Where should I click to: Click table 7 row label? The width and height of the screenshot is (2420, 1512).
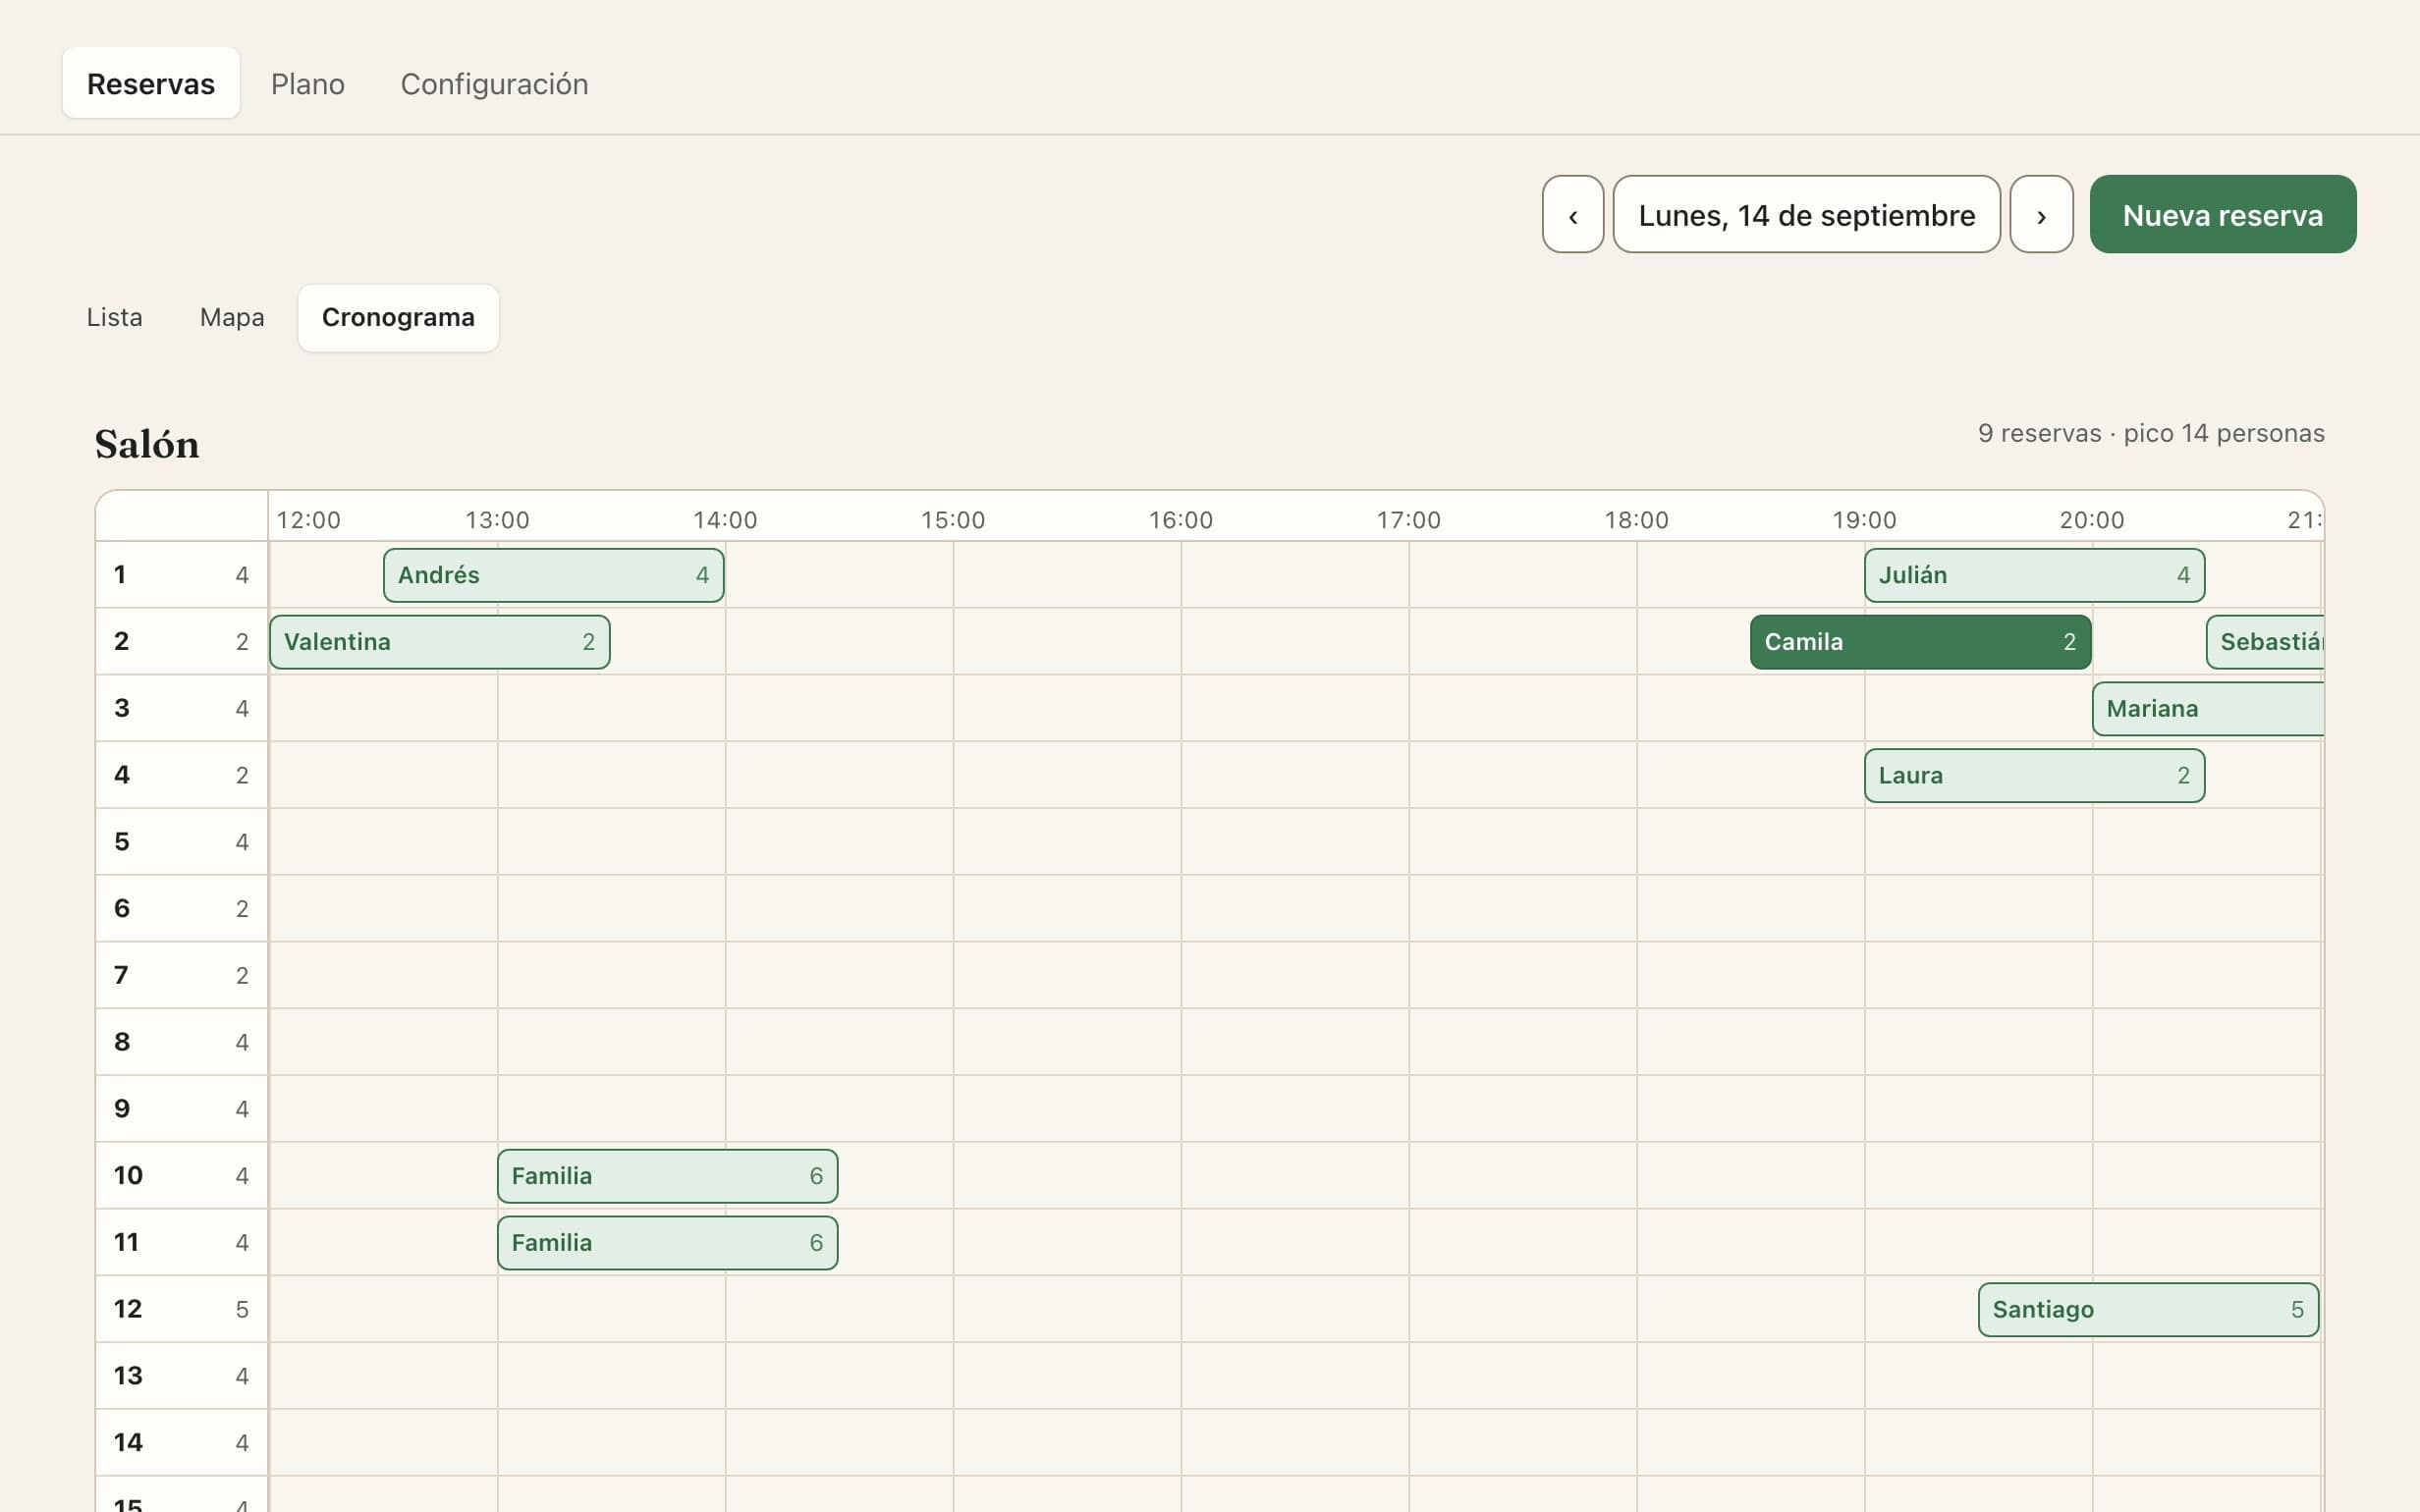click(181, 975)
